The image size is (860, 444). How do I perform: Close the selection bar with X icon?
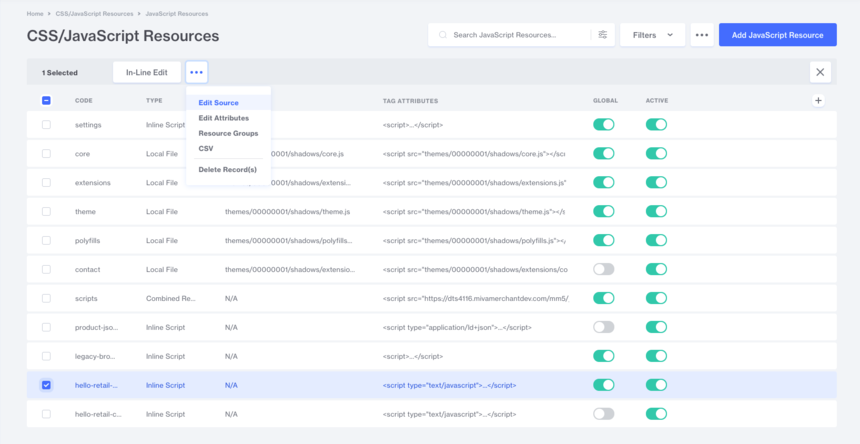tap(820, 72)
